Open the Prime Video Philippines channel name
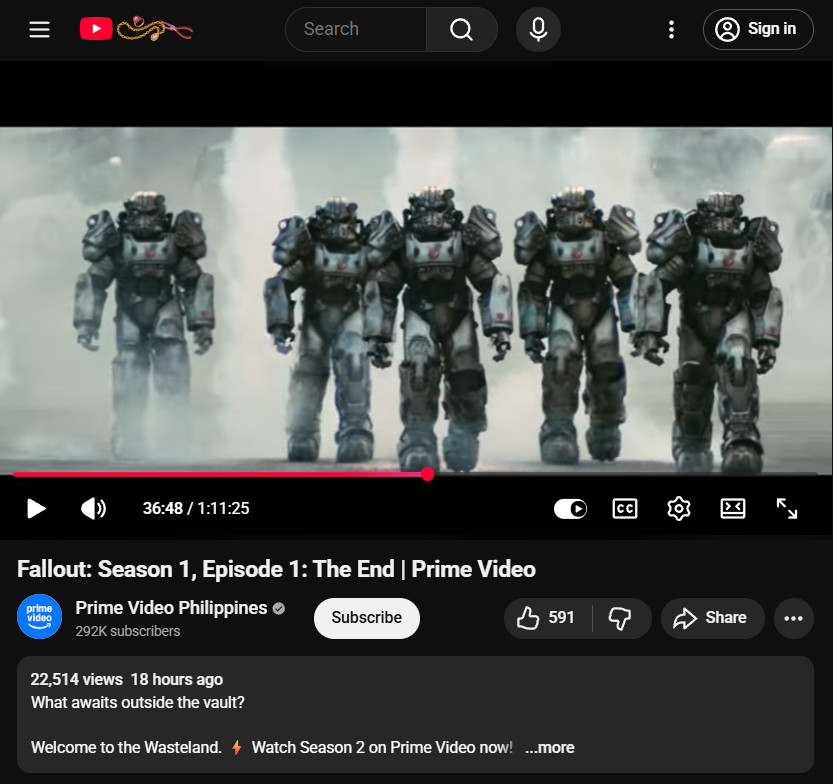833x784 pixels. pos(171,608)
